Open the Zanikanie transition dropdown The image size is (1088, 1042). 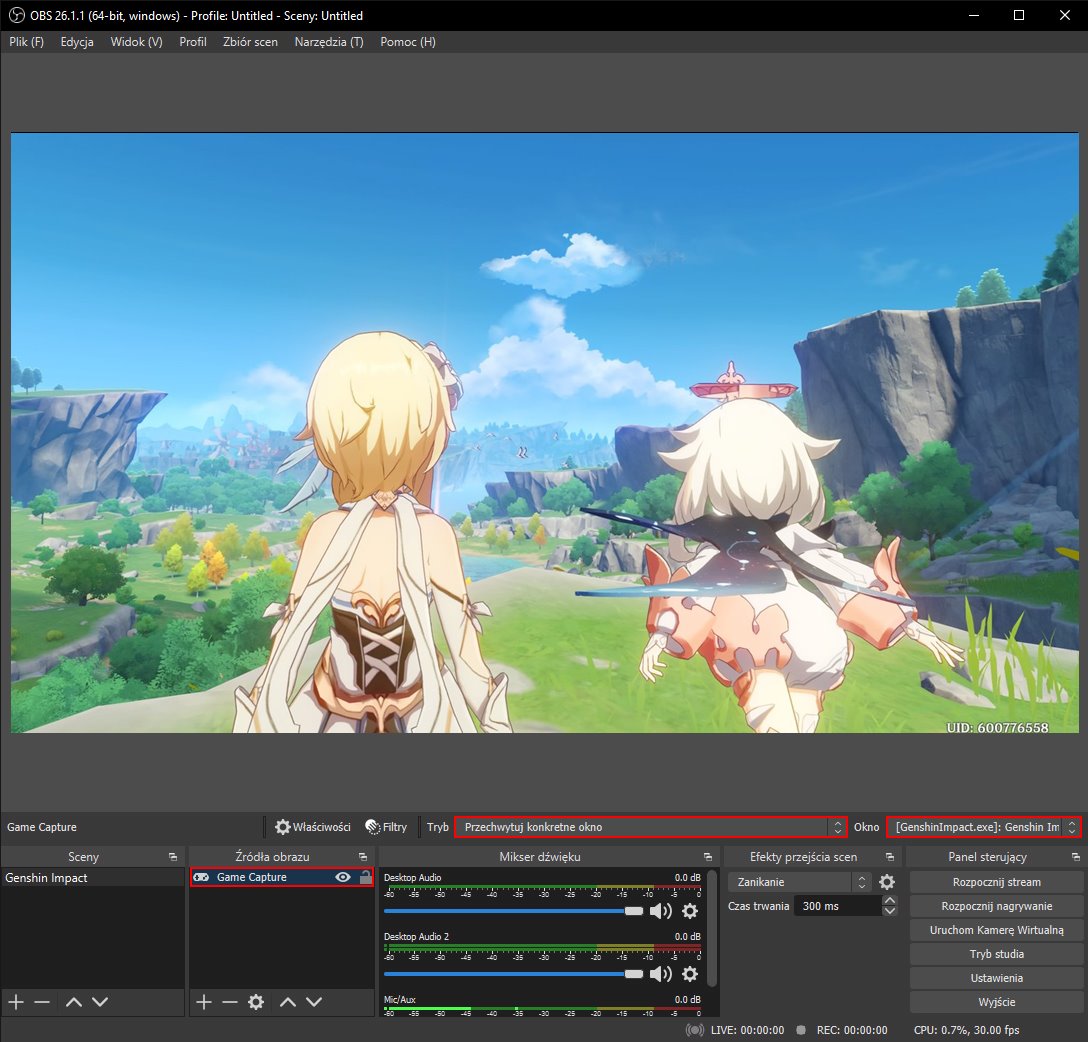pos(799,882)
